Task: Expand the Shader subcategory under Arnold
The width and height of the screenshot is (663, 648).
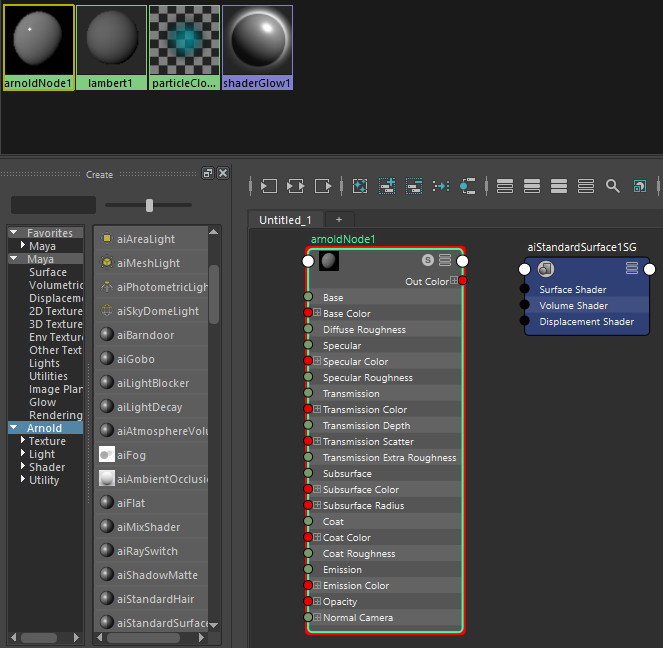Action: click(x=23, y=466)
